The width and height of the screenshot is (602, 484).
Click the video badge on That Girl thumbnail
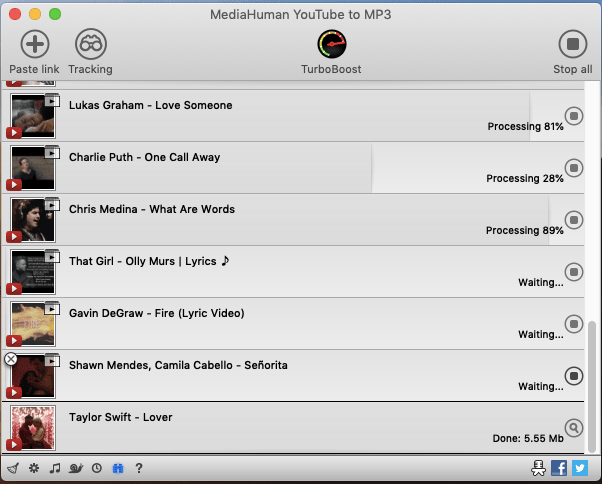point(52,256)
